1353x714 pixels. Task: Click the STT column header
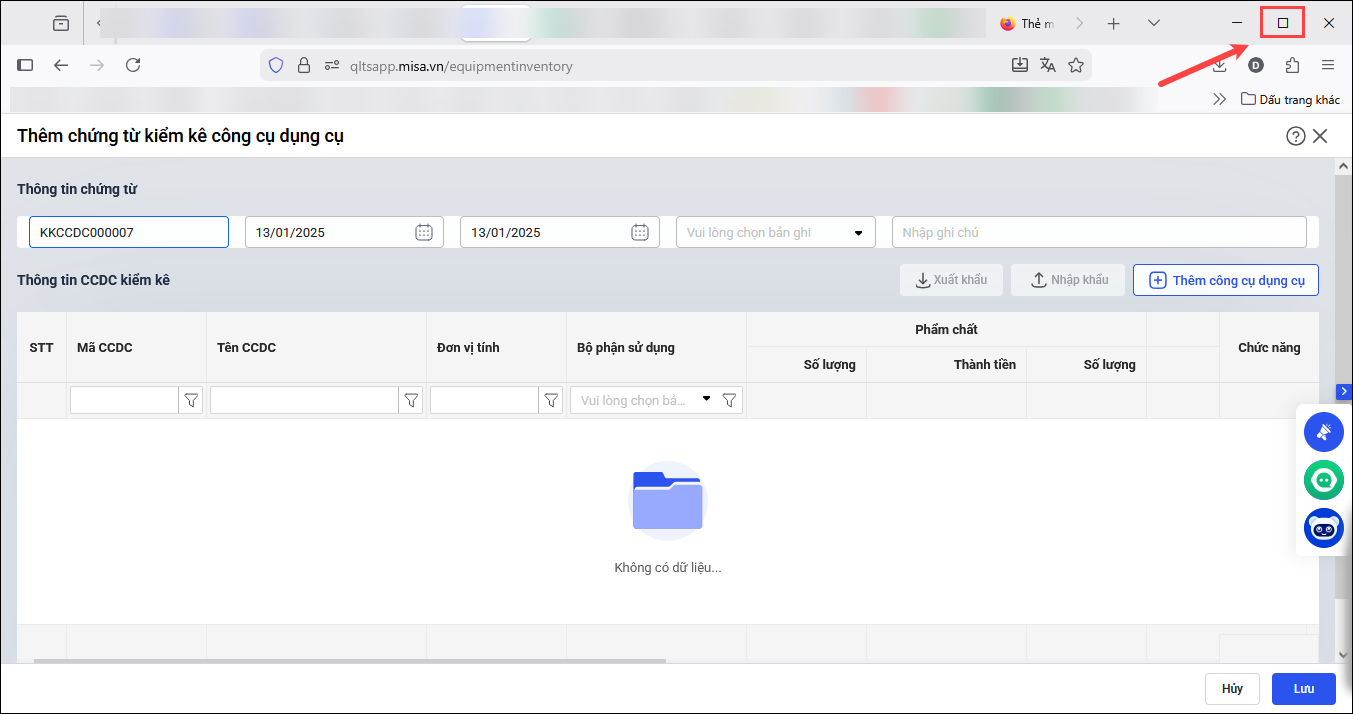(41, 347)
